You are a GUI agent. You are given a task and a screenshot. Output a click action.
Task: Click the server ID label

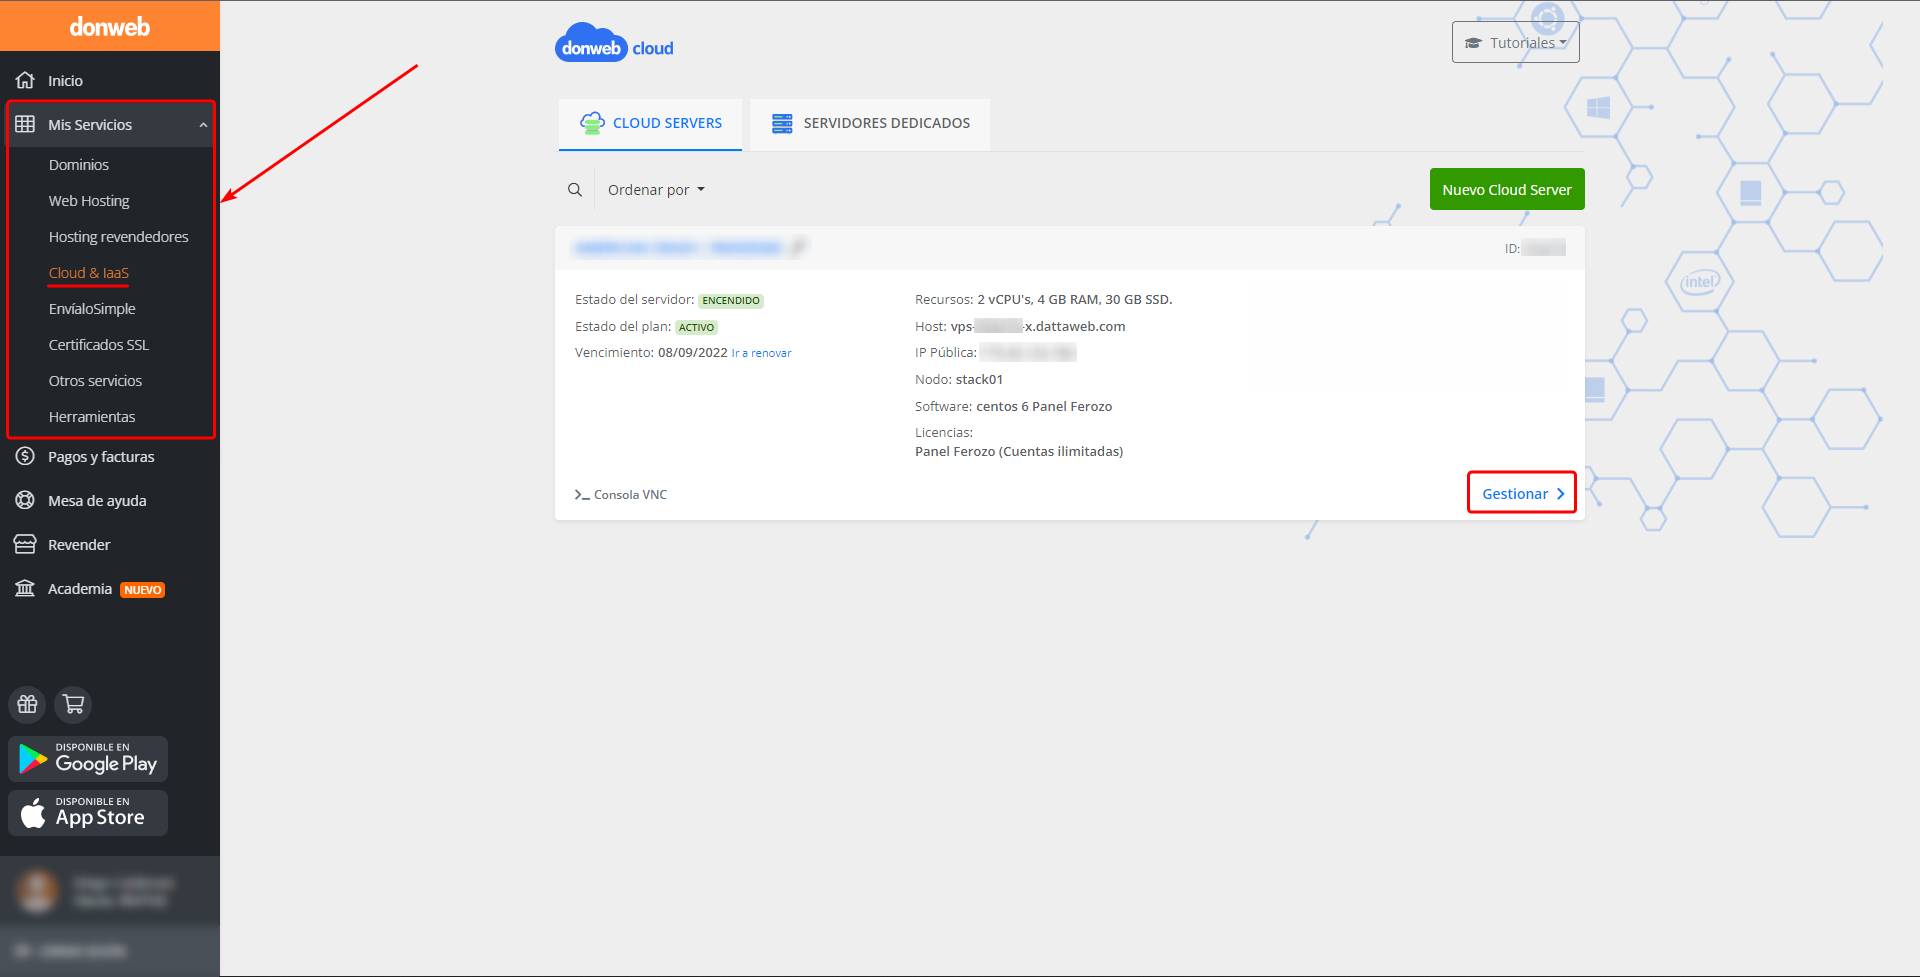click(x=1512, y=249)
